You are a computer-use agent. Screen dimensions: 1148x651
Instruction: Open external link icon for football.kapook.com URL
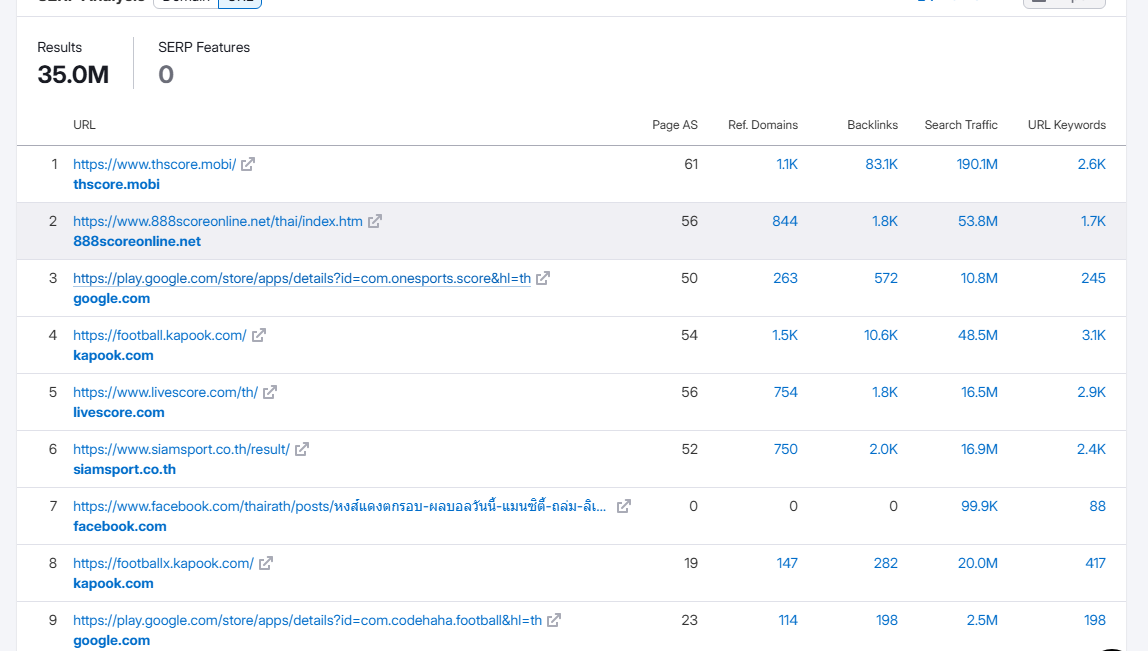(259, 335)
